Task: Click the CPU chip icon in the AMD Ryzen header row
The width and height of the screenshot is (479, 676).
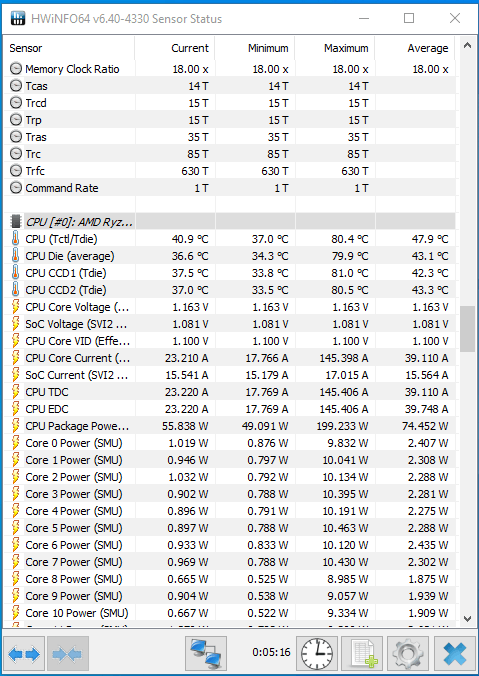Action: point(16,222)
